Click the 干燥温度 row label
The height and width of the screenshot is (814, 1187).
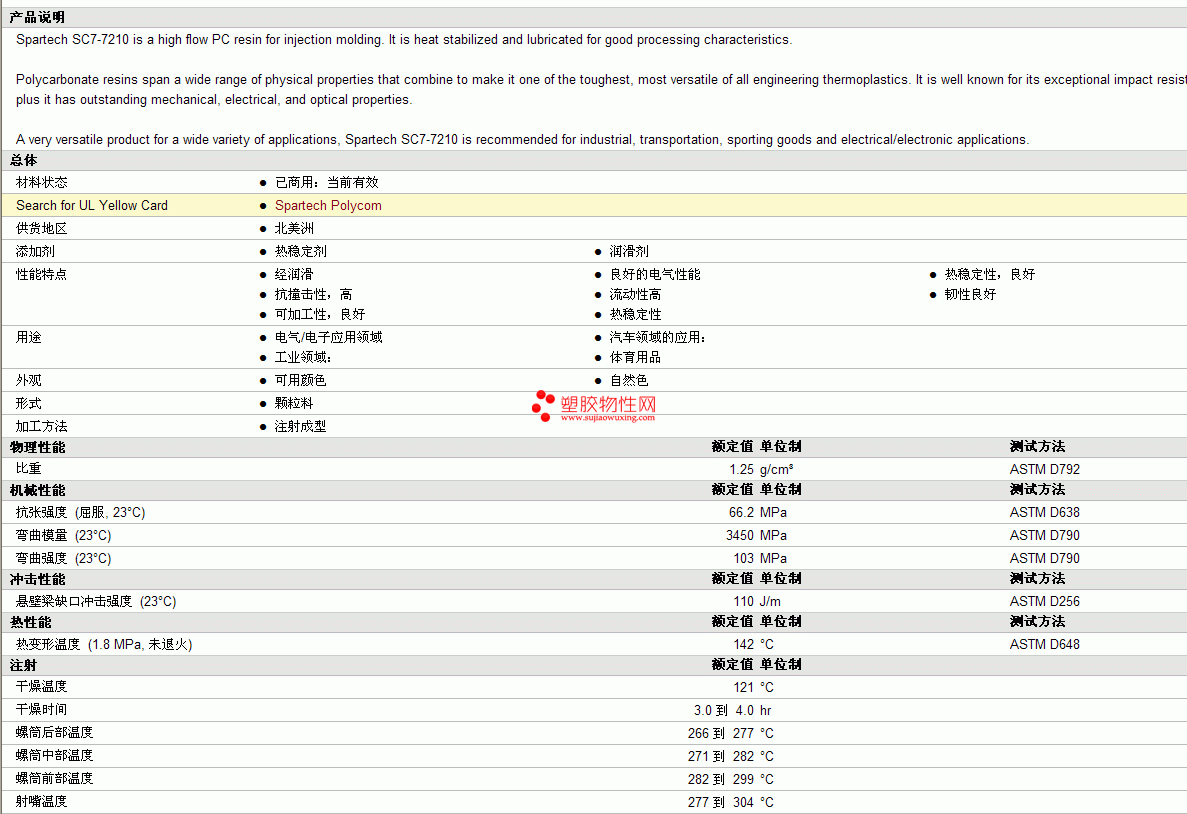click(42, 686)
